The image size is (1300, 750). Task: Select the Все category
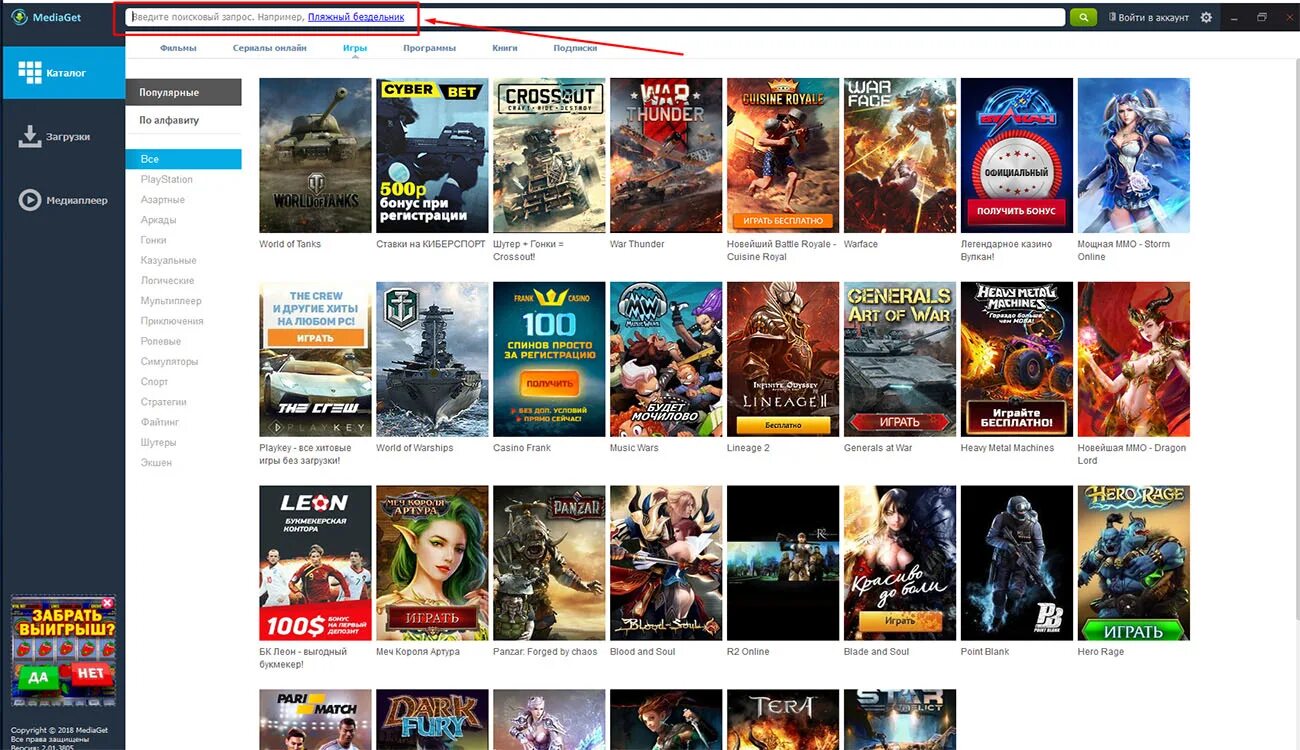coord(184,159)
